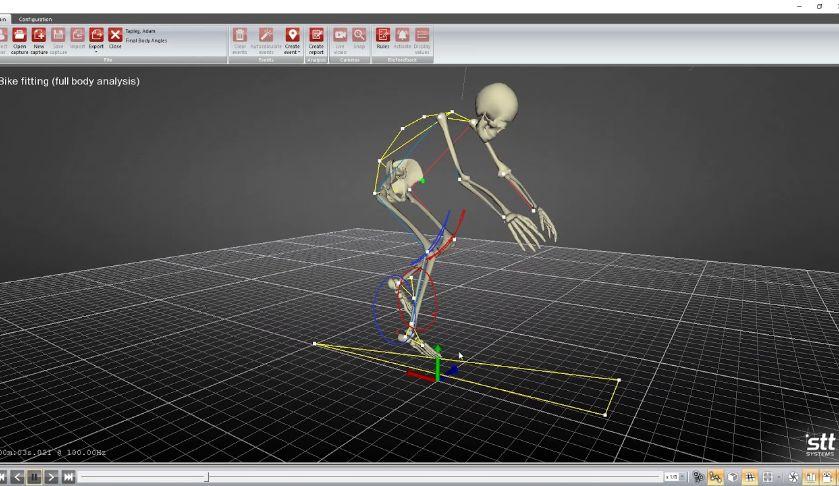
Task: Open an existing capture file
Action: [x=19, y=41]
